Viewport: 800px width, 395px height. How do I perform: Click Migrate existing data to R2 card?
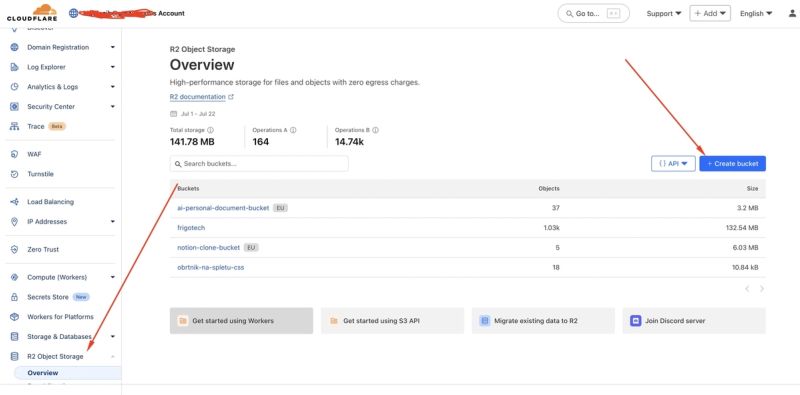pyautogui.click(x=543, y=321)
